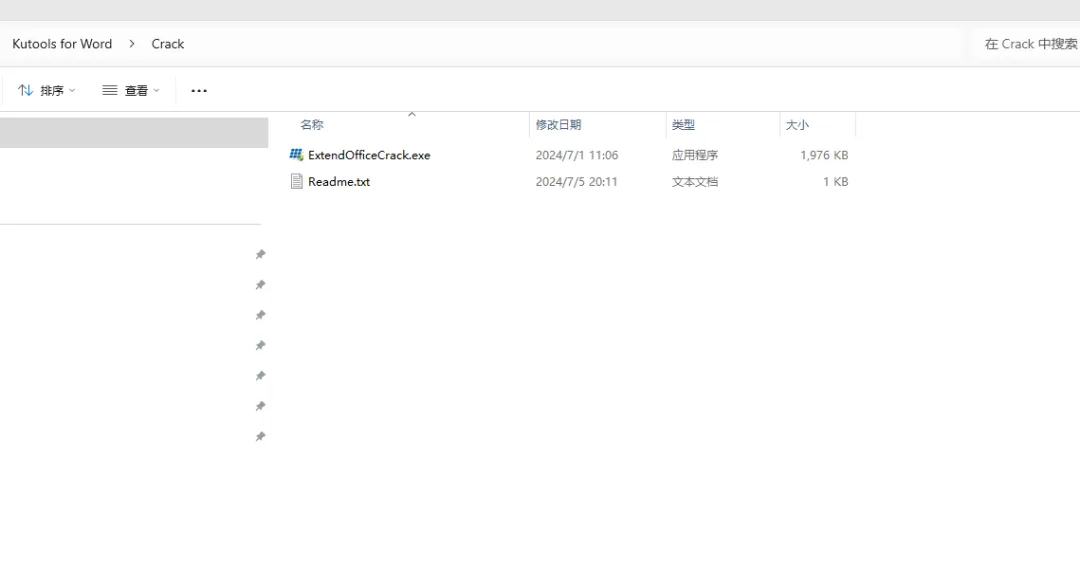The width and height of the screenshot is (1080, 568).
Task: Click the Readme.txt text document icon
Action: 296,182
